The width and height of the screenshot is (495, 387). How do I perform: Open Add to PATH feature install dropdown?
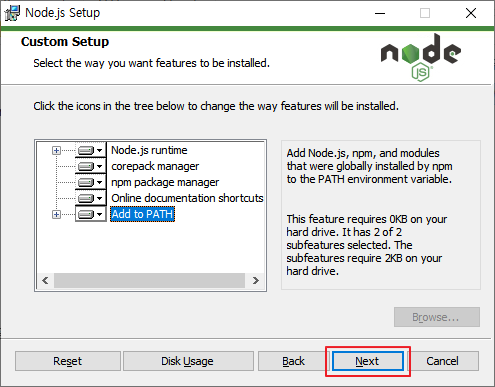pyautogui.click(x=90, y=214)
